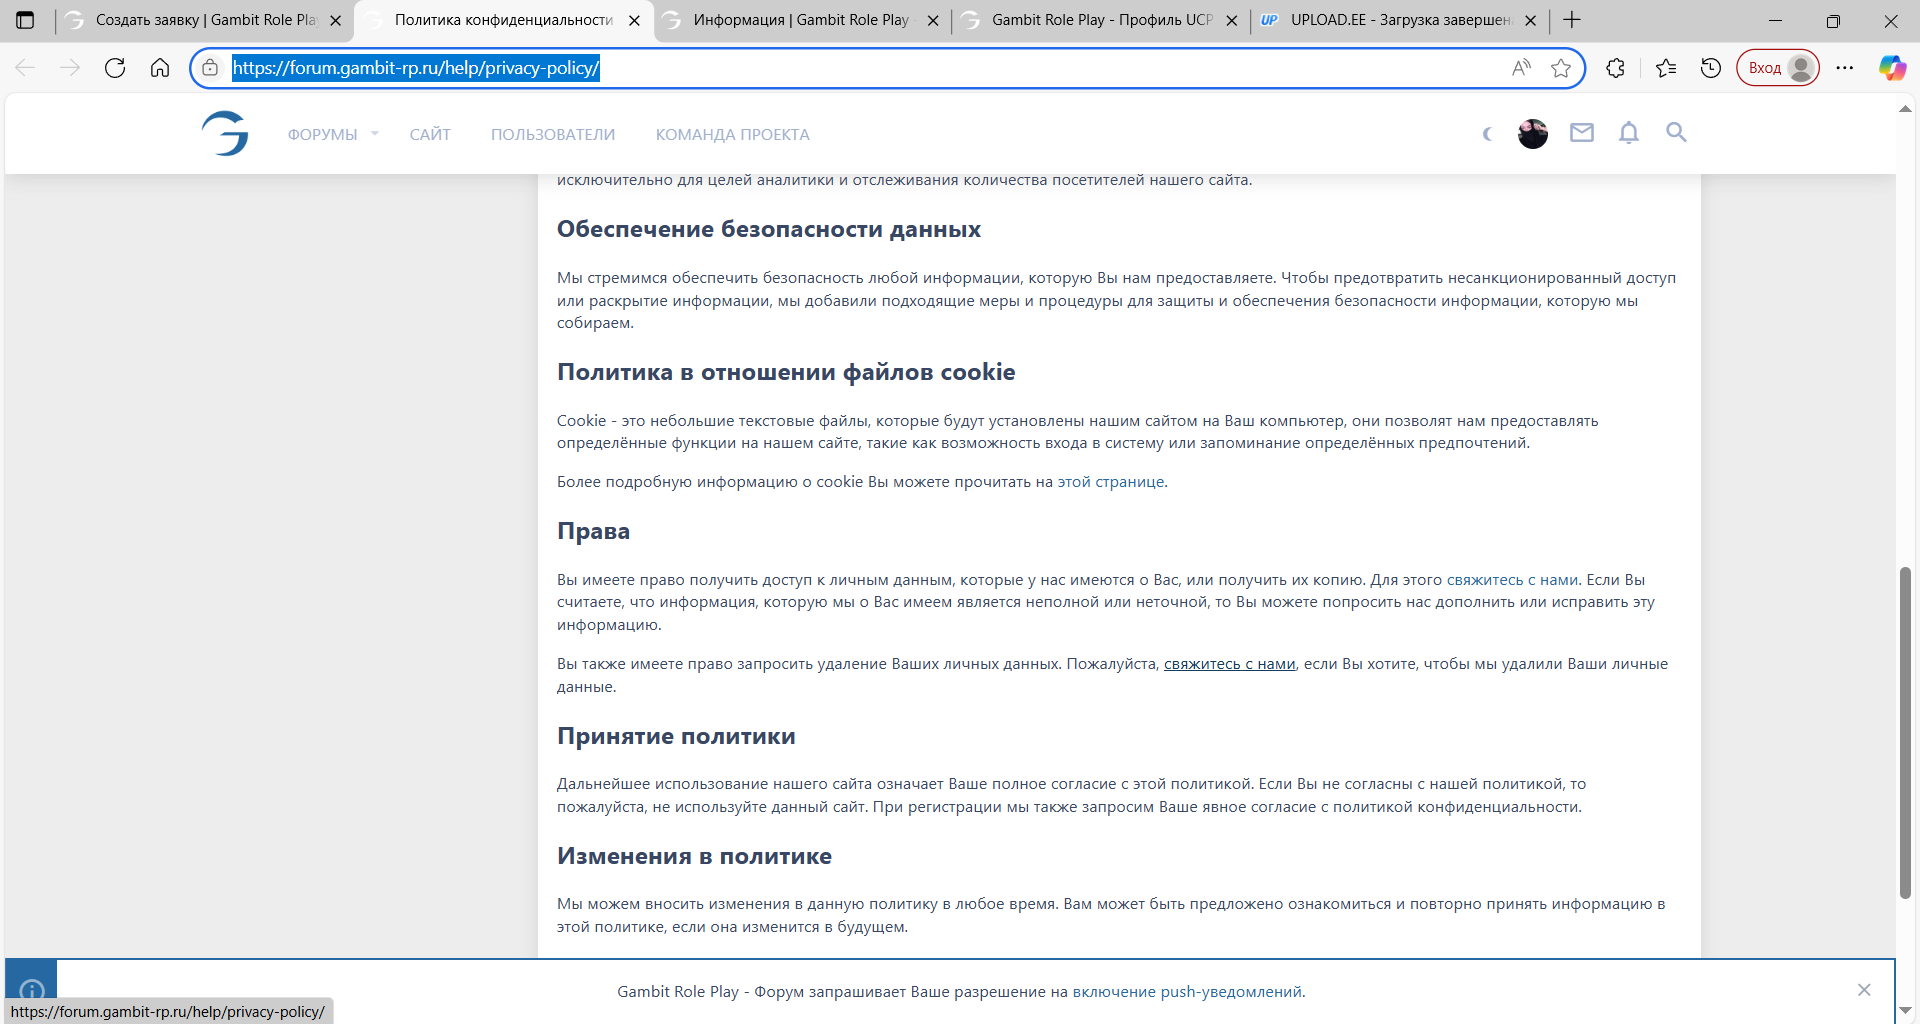Click the scrollbar up arrow
Image resolution: width=1920 pixels, height=1024 pixels.
pos(1906,108)
